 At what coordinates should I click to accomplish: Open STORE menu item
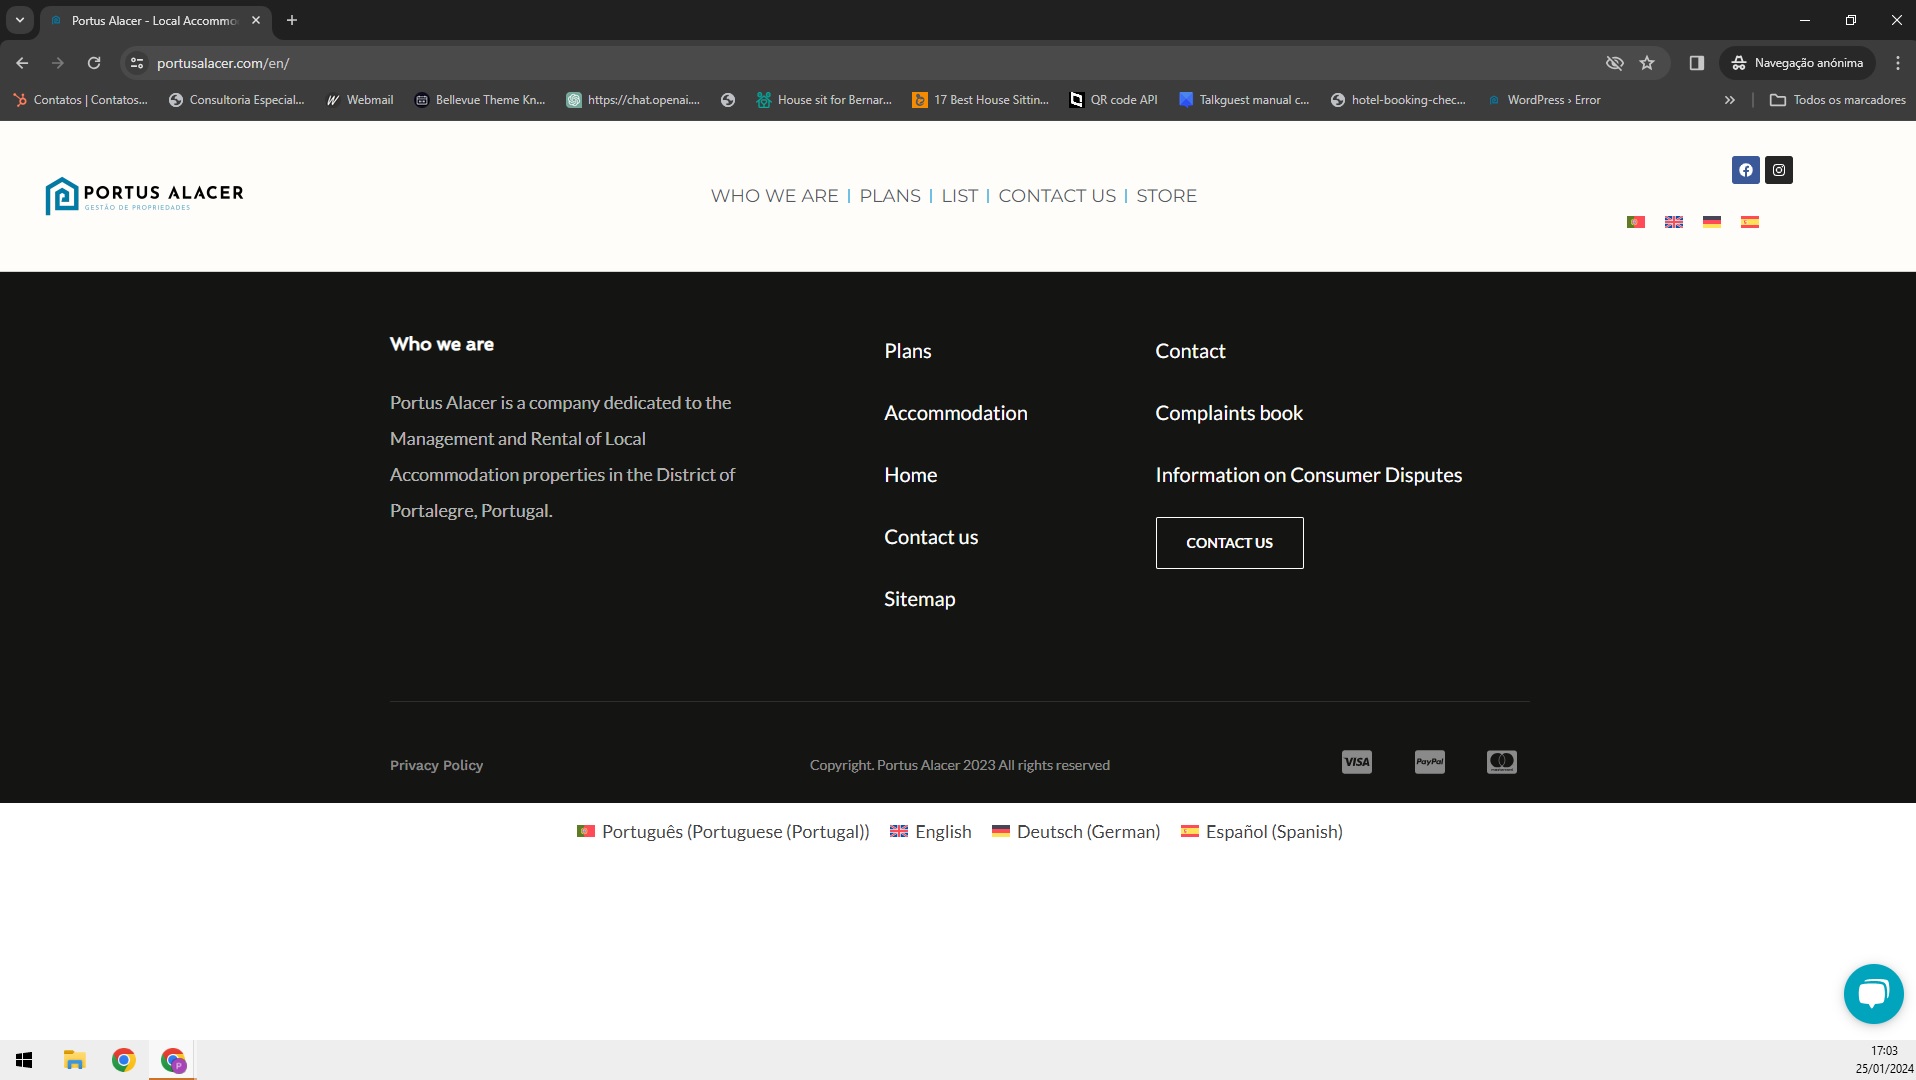click(x=1166, y=196)
